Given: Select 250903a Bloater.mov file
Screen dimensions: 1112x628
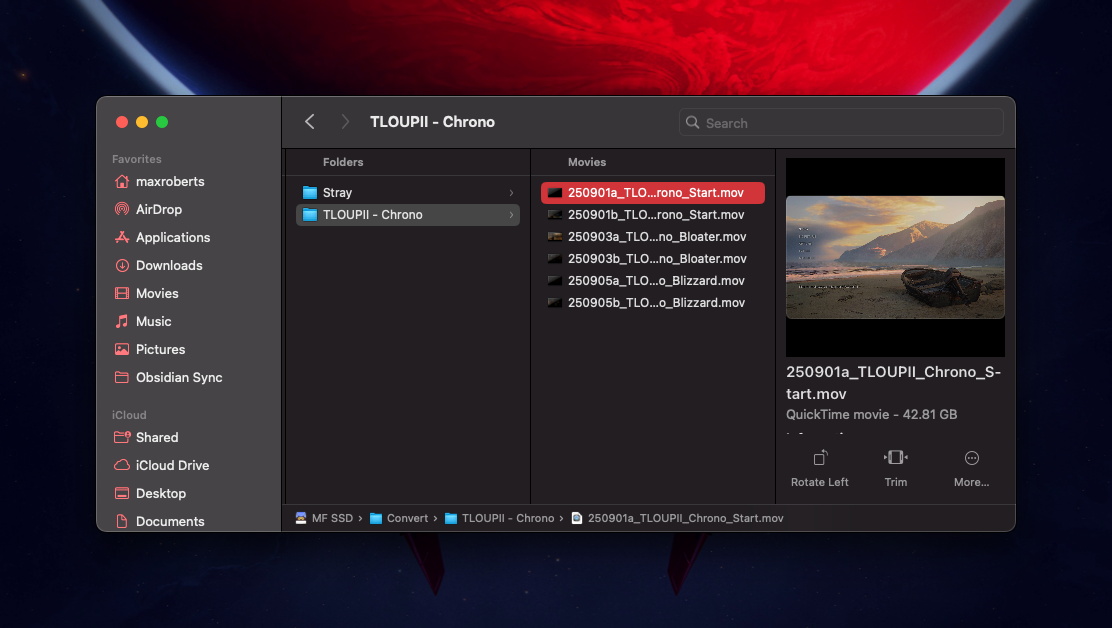Looking at the screenshot, I should click(655, 237).
